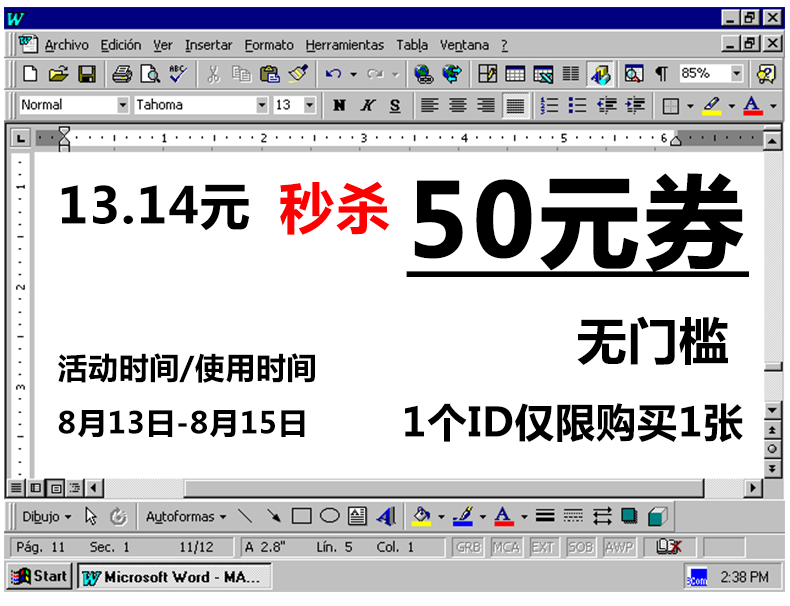790x606 pixels.
Task: Select the Format Painter brush icon
Action: (x=298, y=74)
